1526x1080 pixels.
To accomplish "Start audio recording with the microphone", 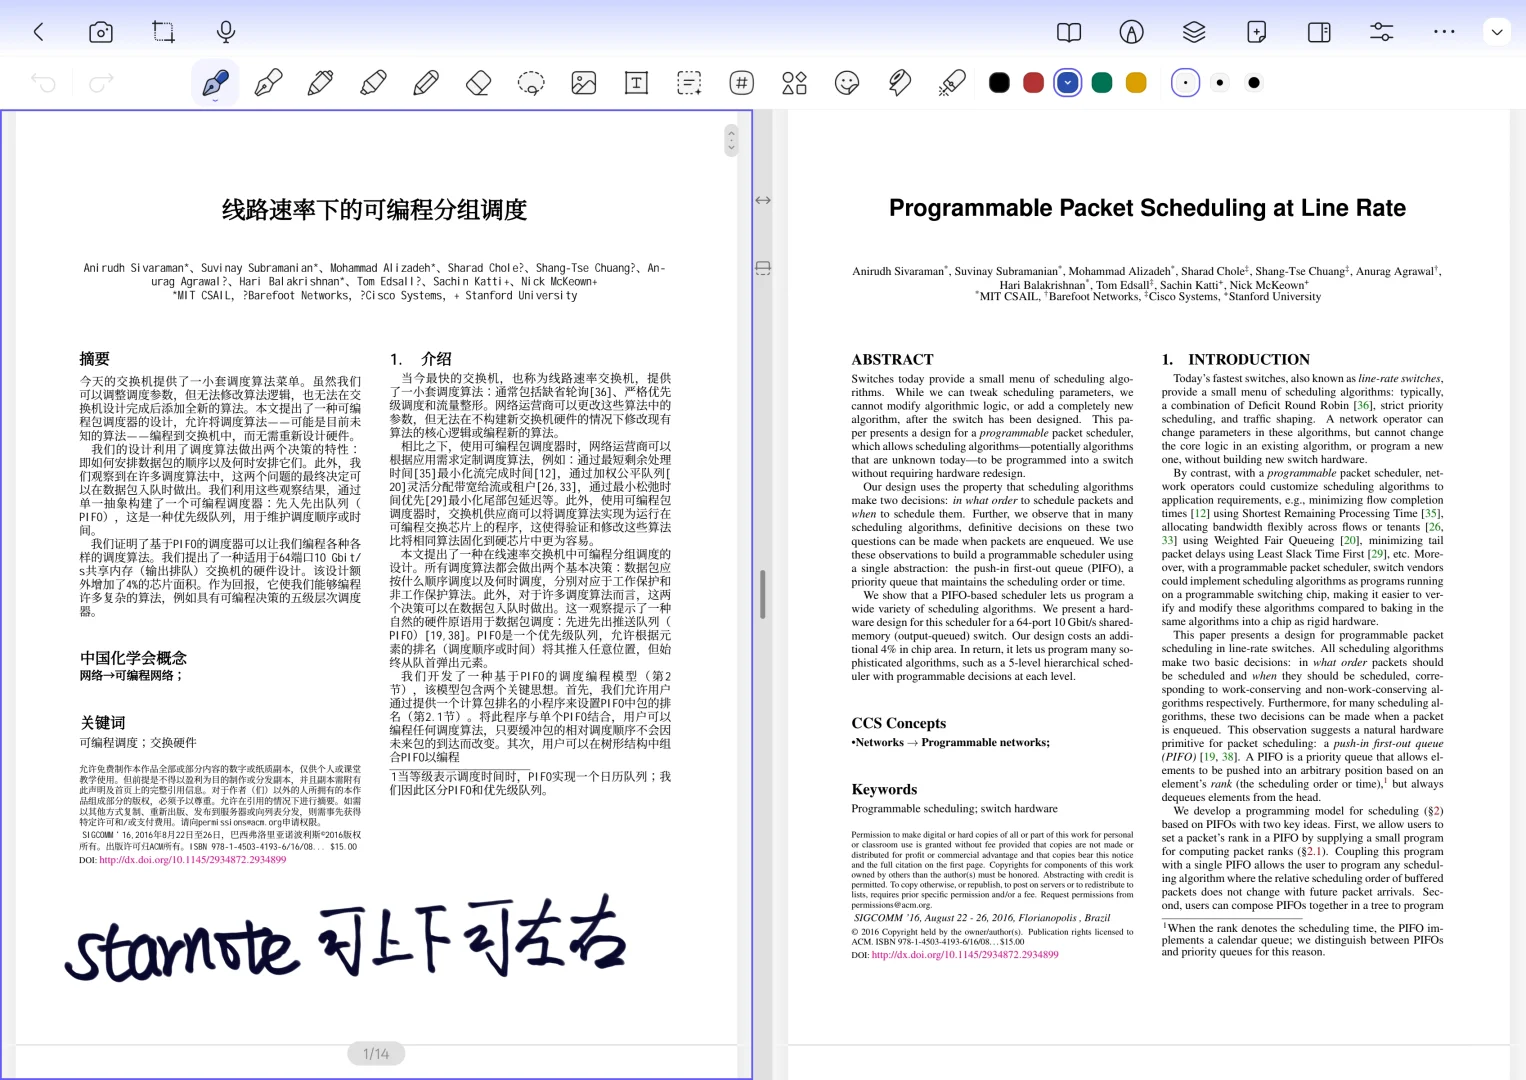I will [225, 32].
